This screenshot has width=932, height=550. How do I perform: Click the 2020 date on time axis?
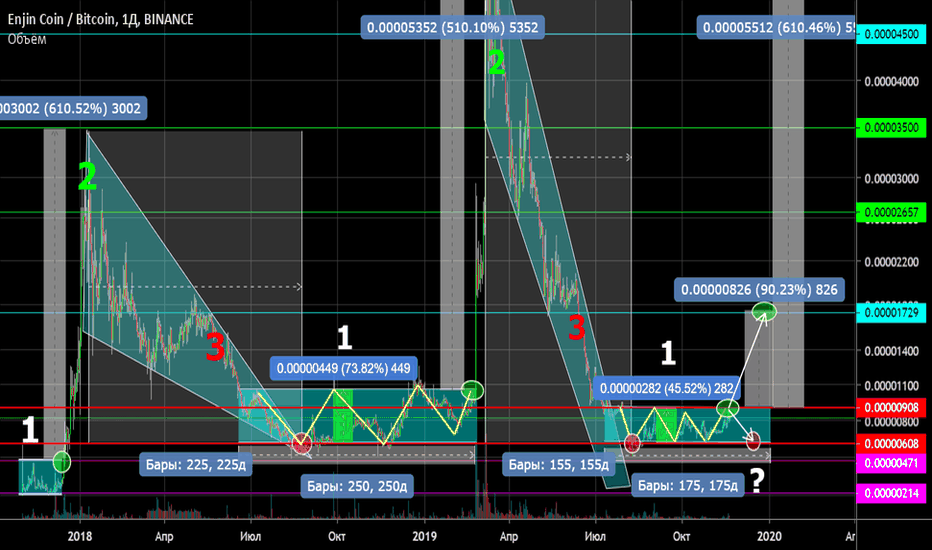(x=769, y=536)
